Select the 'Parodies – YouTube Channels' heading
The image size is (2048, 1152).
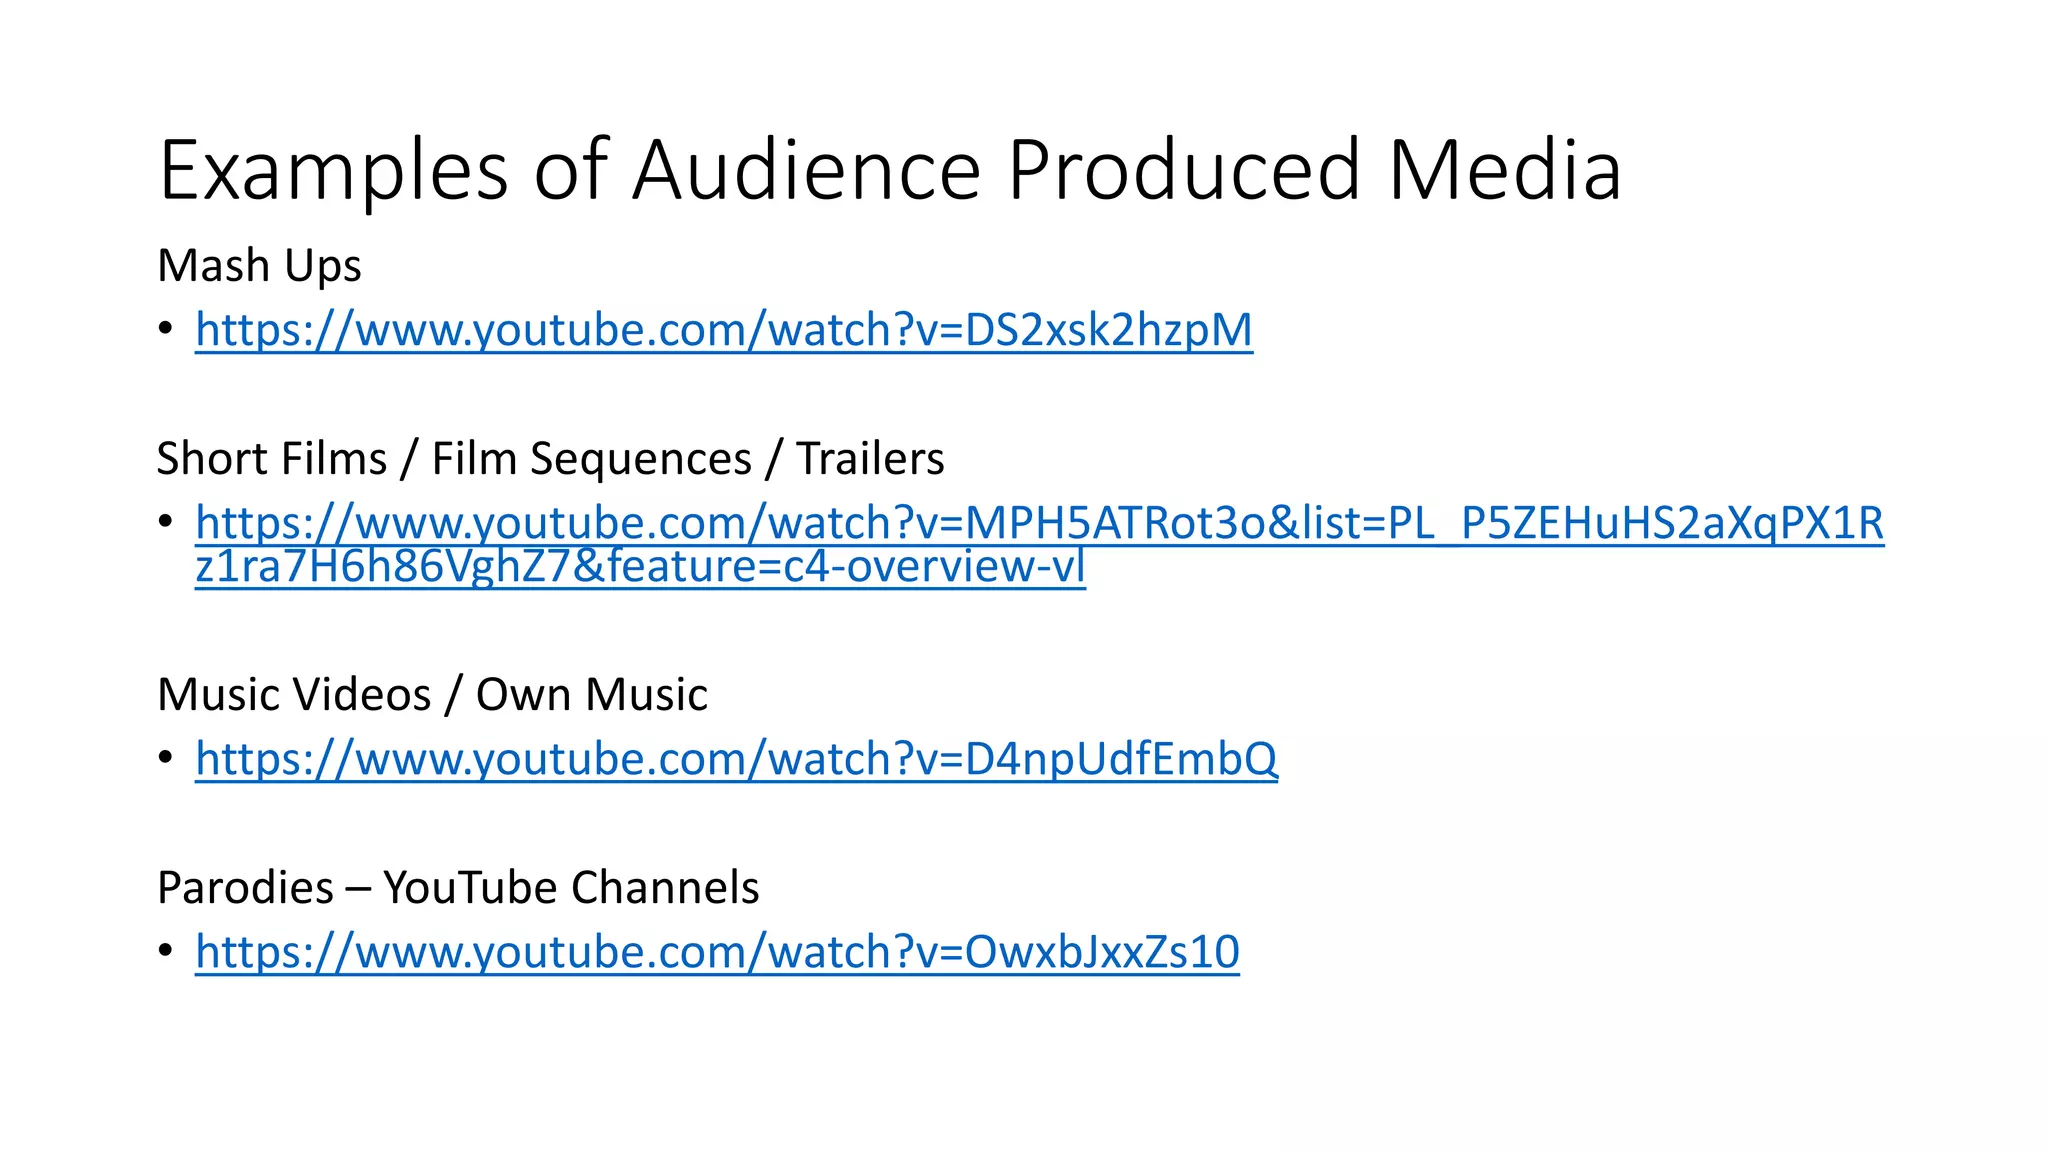coord(458,887)
